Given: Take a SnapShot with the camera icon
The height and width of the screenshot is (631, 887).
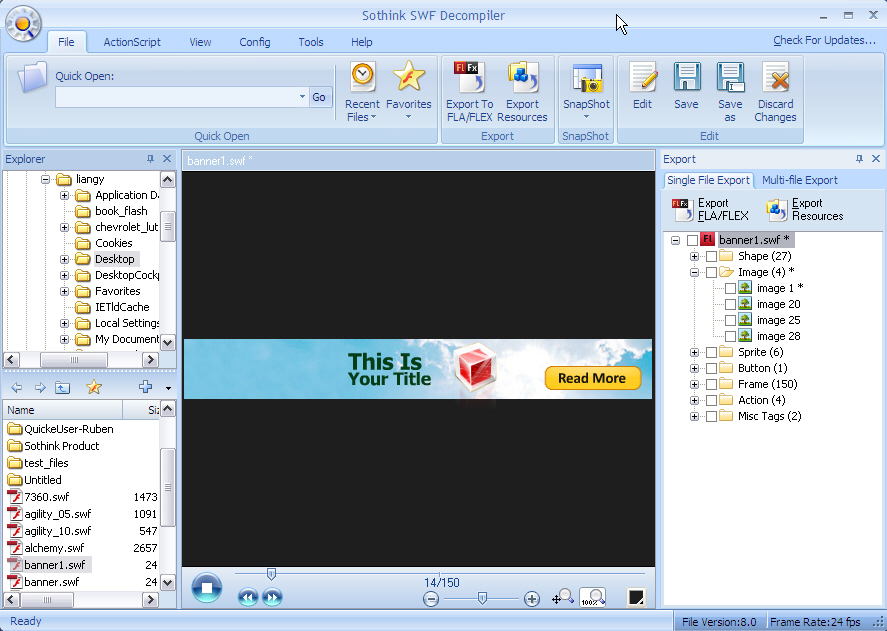Looking at the screenshot, I should pos(586,92).
